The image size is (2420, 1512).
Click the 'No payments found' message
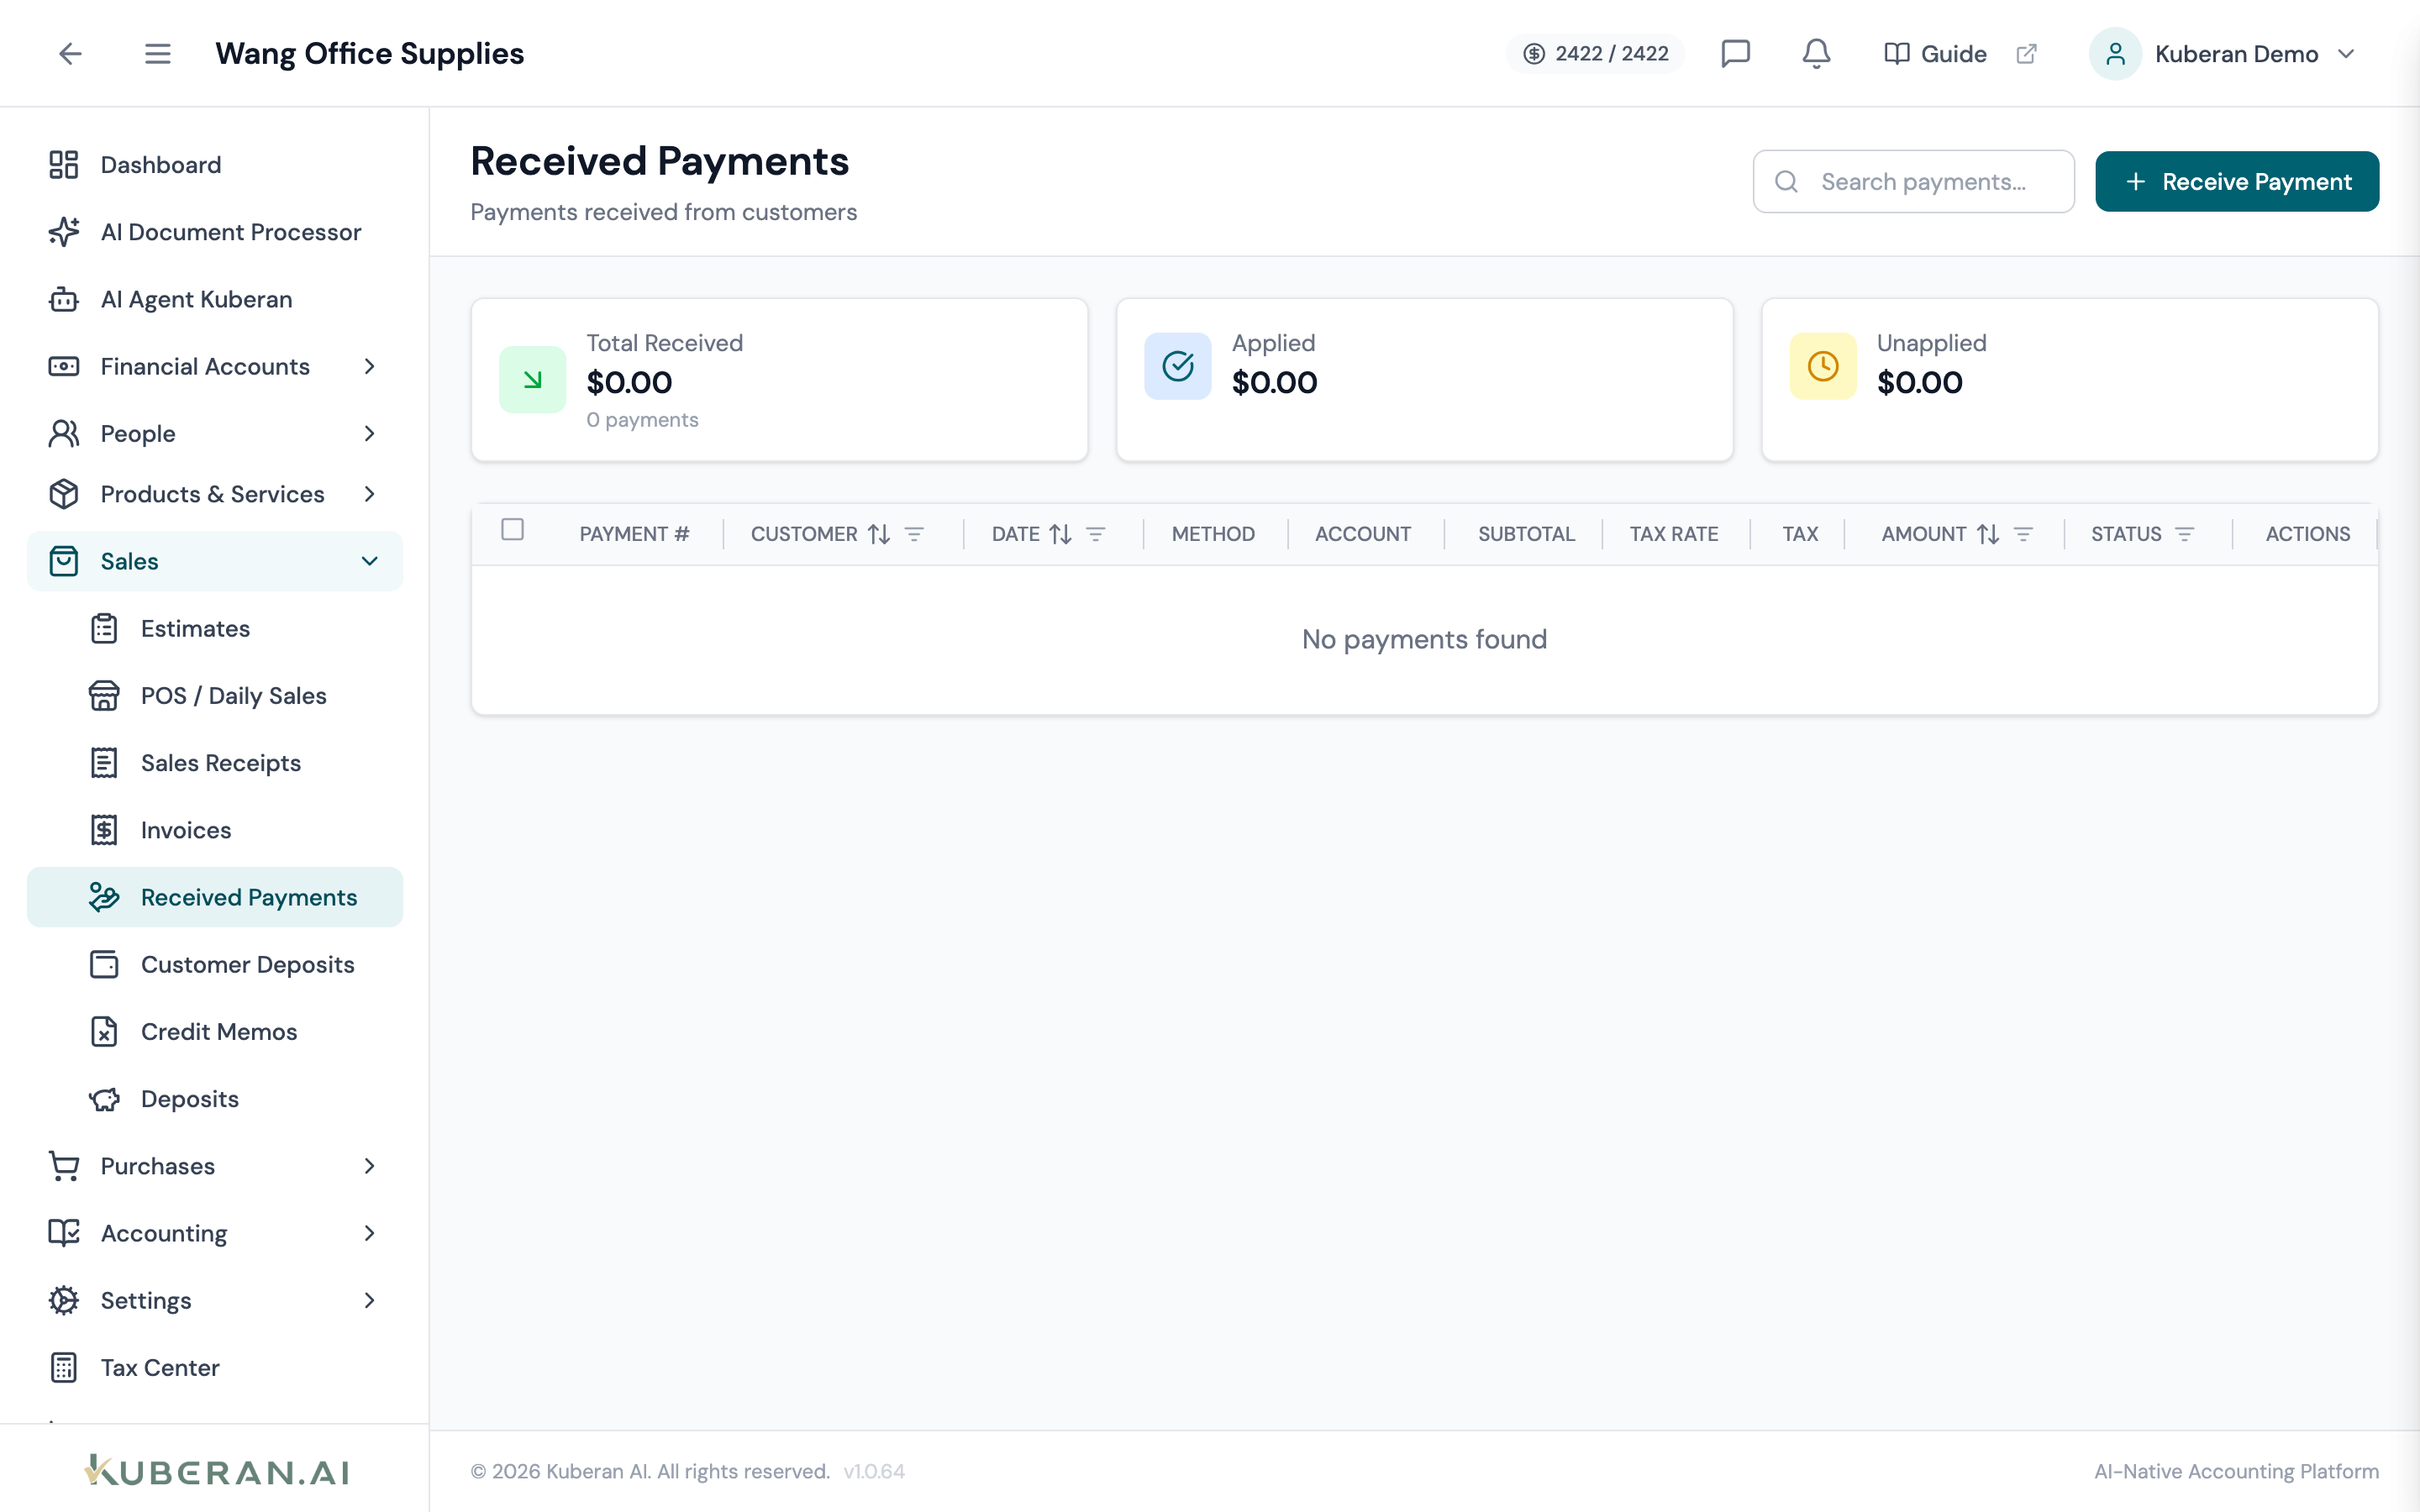[1424, 639]
